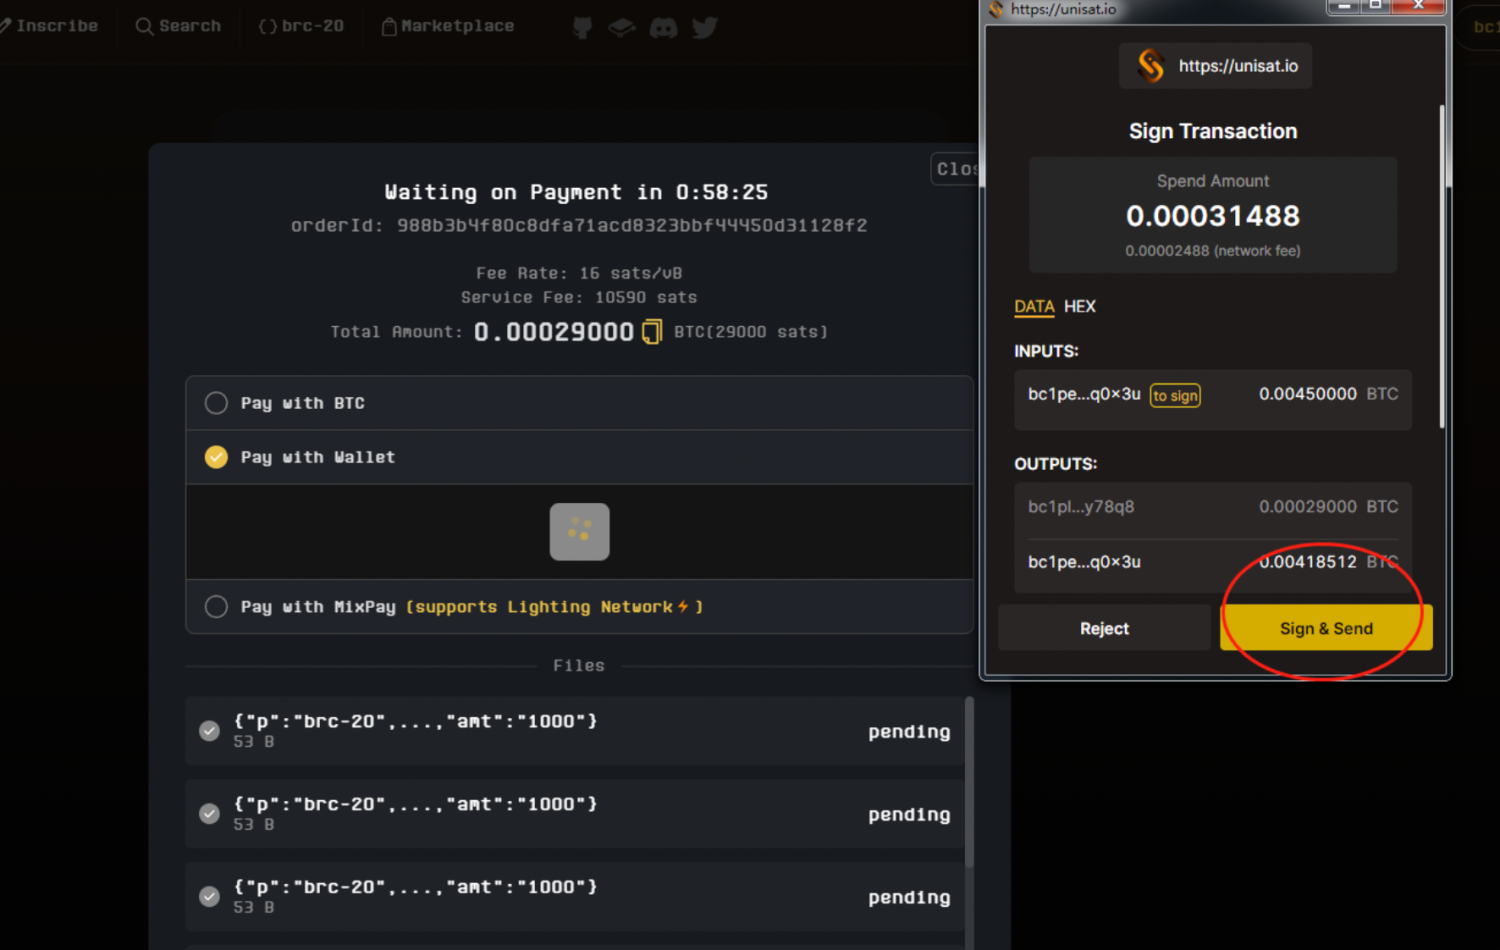Image resolution: width=1500 pixels, height=950 pixels.
Task: Open the docs book icon in header
Action: point(622,27)
